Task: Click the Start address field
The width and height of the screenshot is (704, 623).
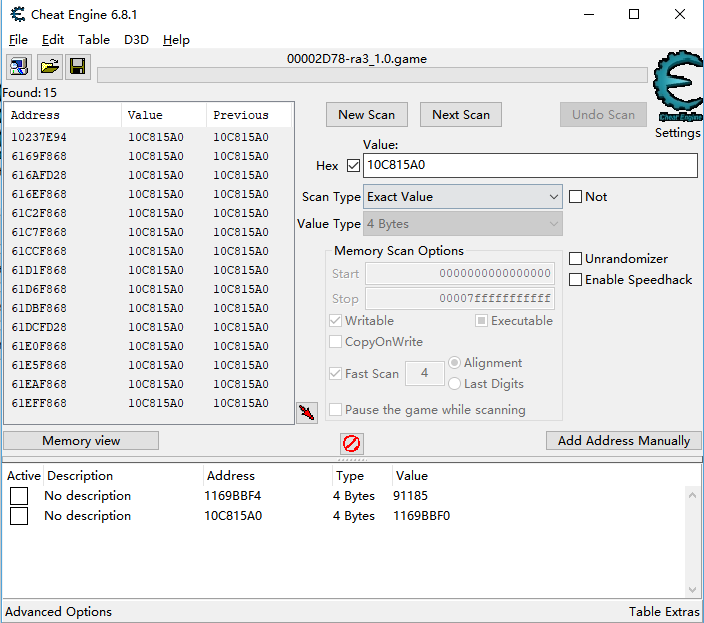Action: 460,273
